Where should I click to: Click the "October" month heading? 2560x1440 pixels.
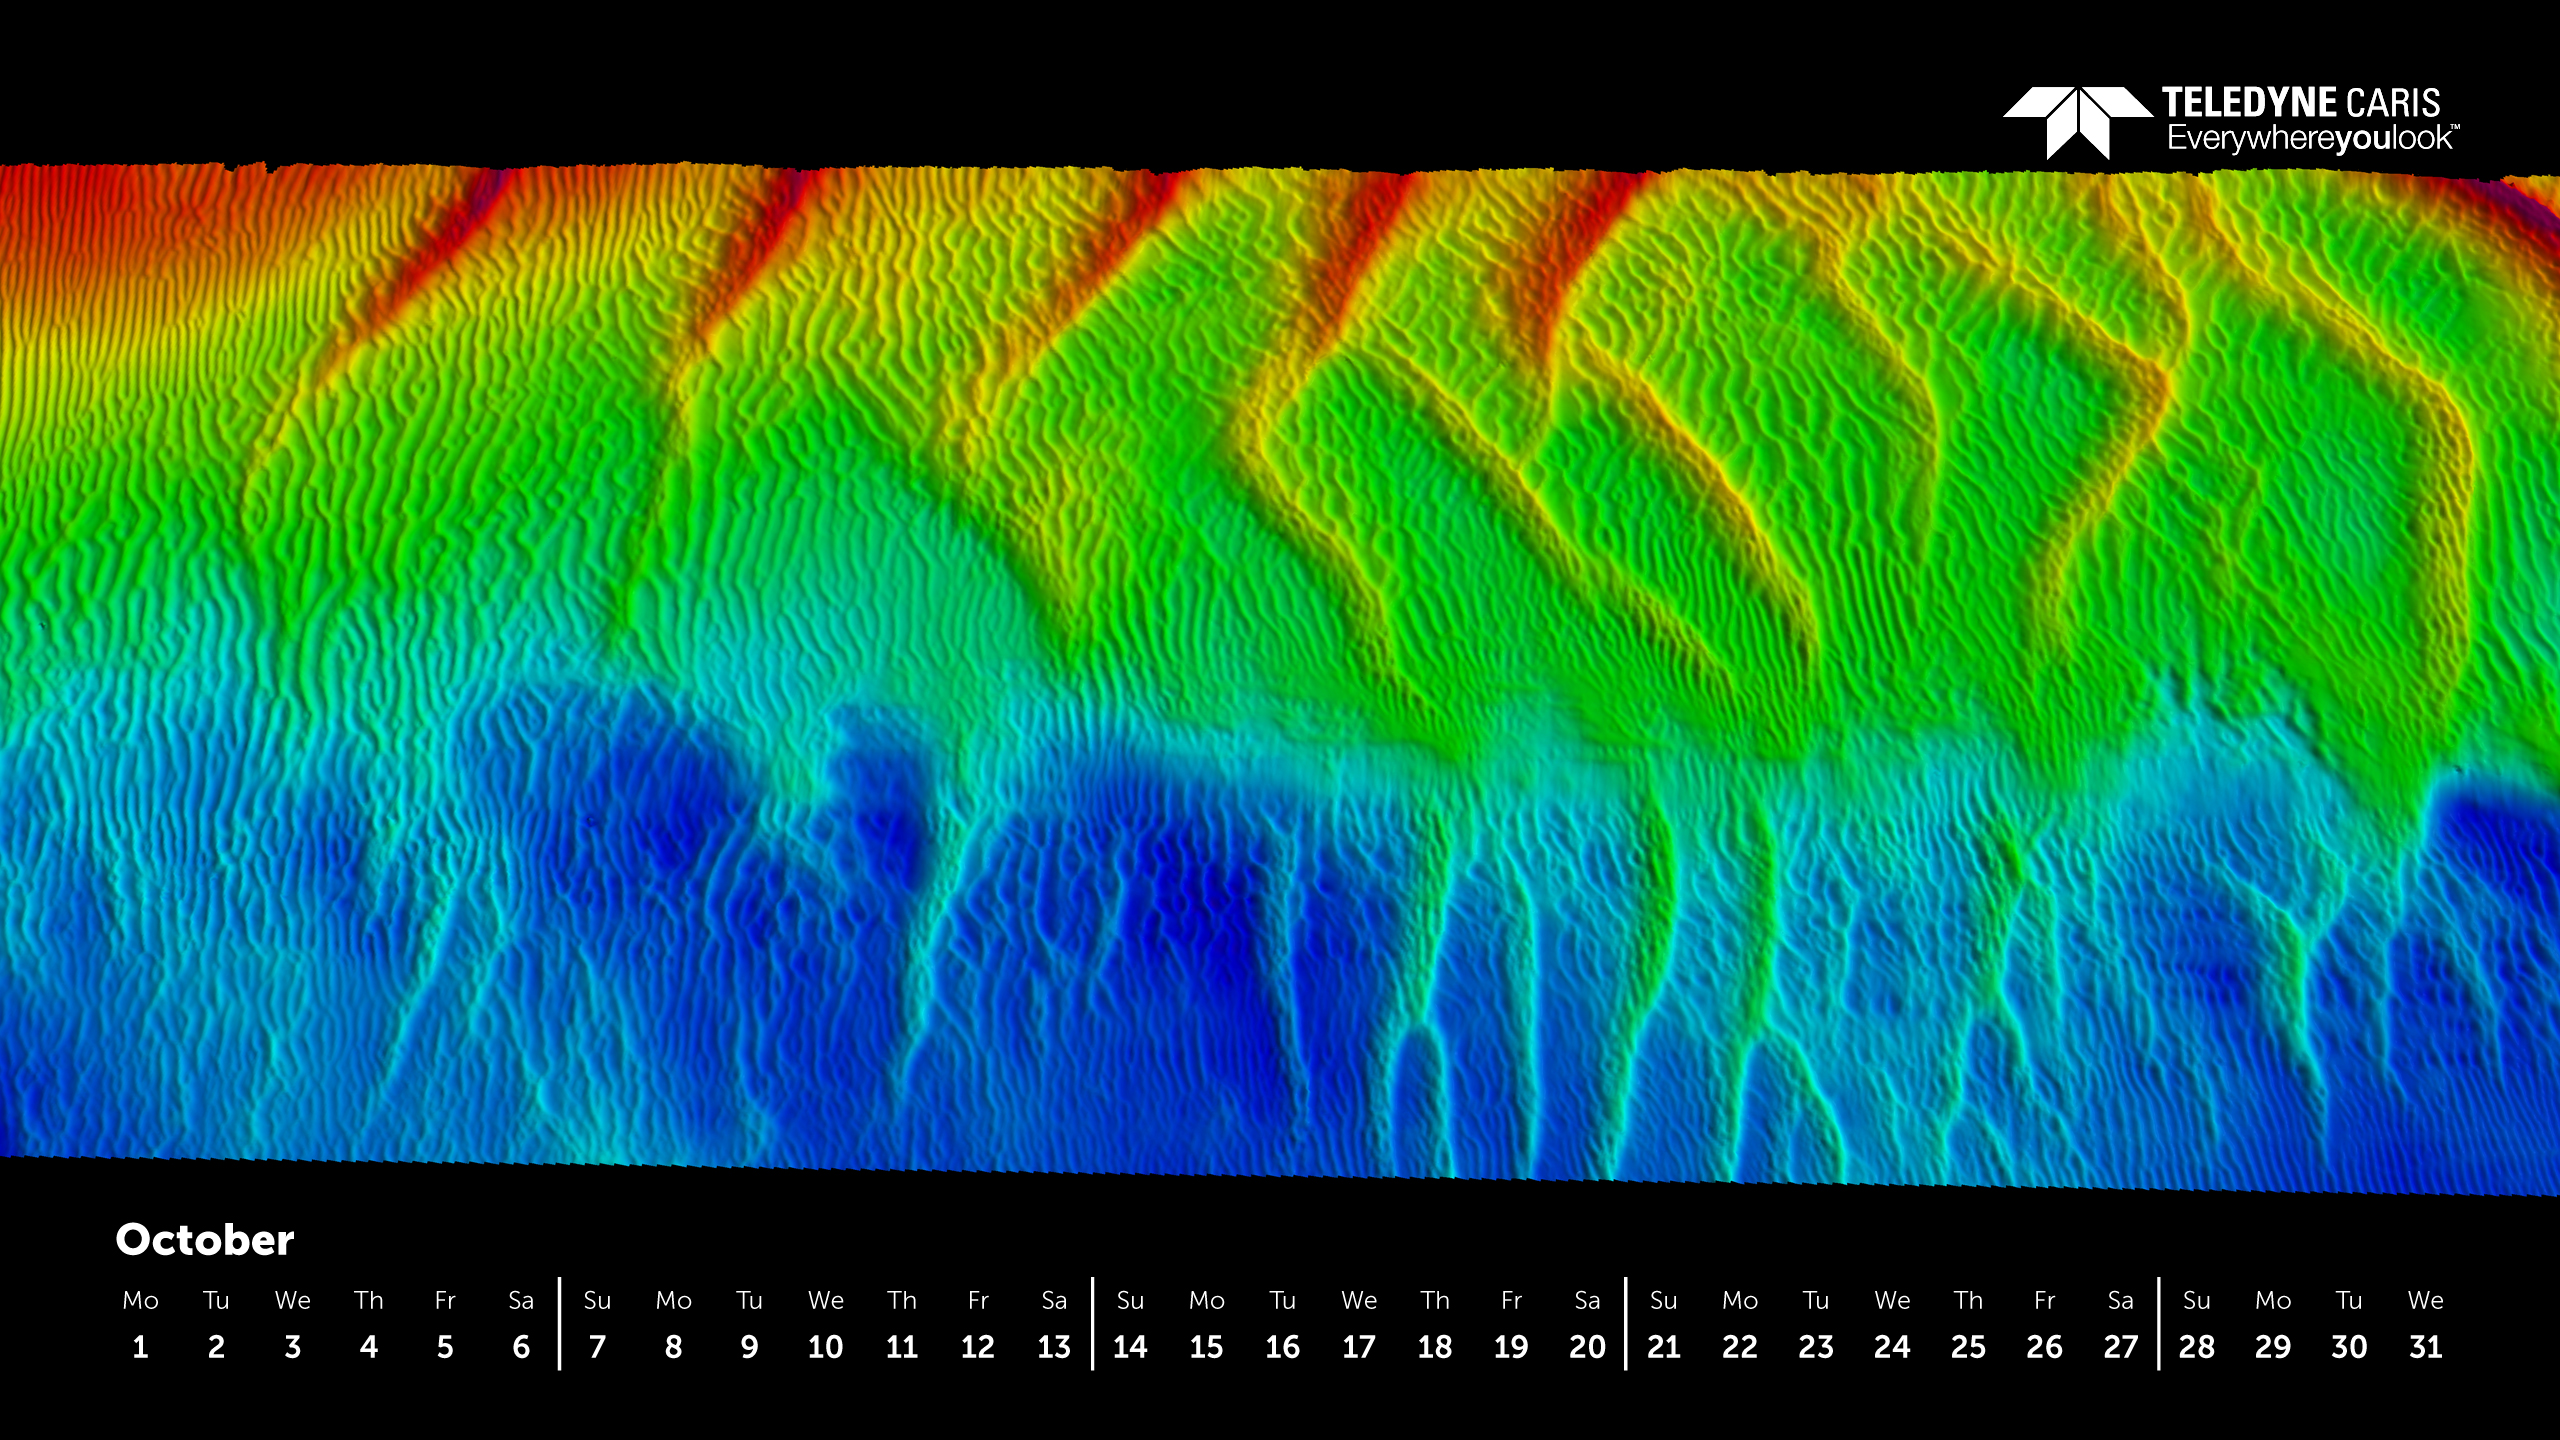click(205, 1240)
